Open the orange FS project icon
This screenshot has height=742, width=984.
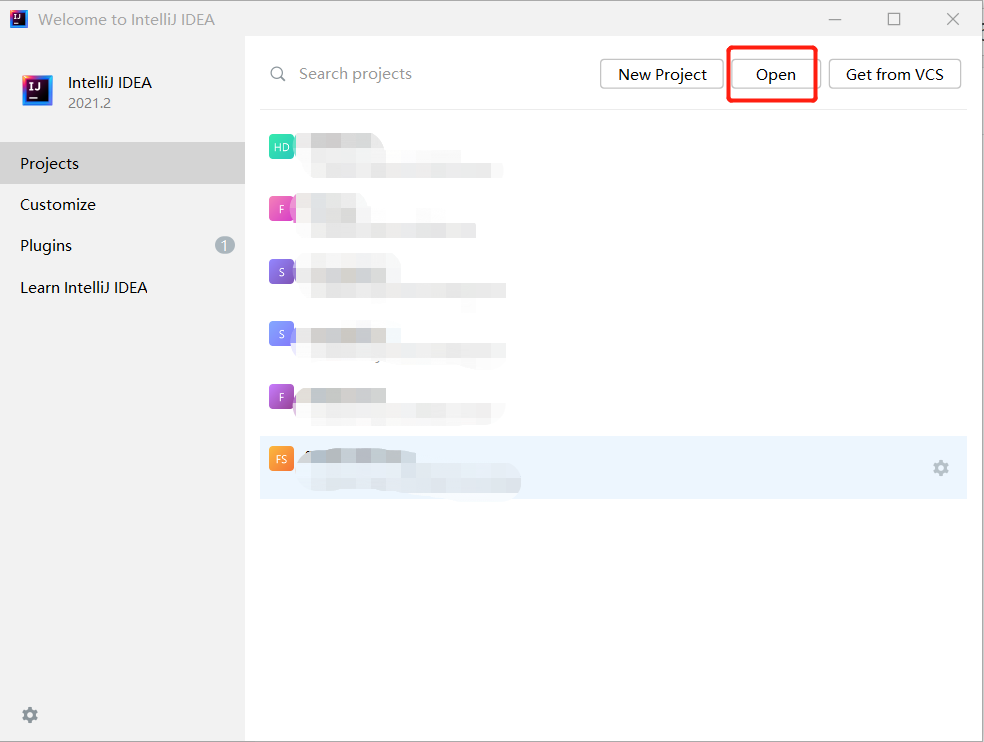point(281,458)
